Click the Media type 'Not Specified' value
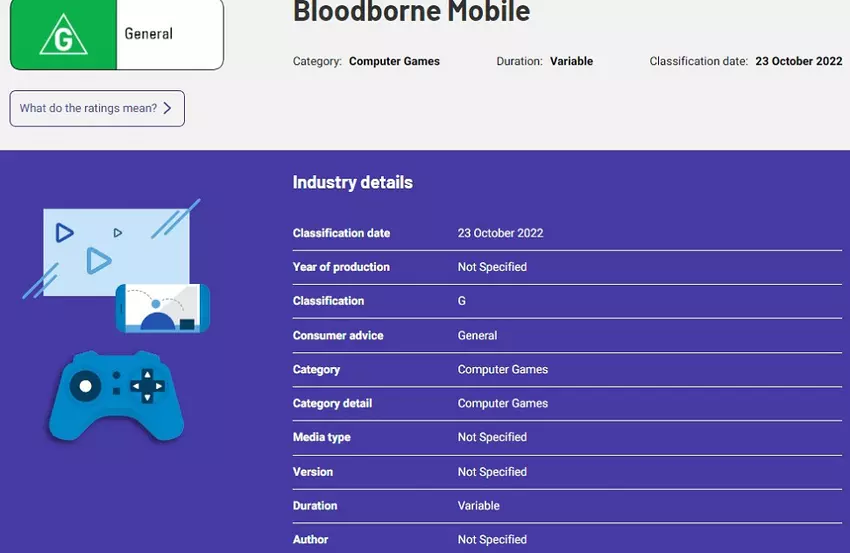The height and width of the screenshot is (553, 850). pos(492,437)
